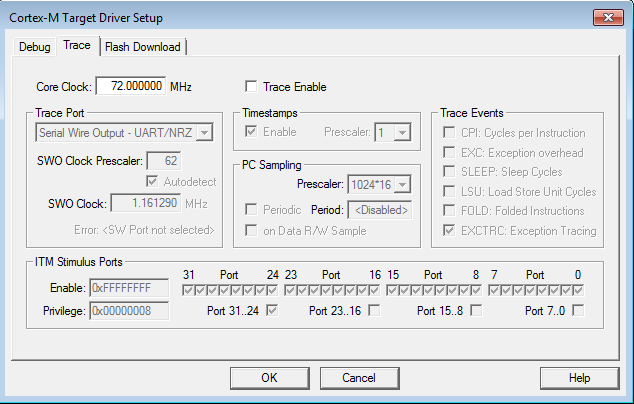The width and height of the screenshot is (634, 404).
Task: Enable SLEEP: Sleep Cycles checkbox
Action: click(x=449, y=171)
